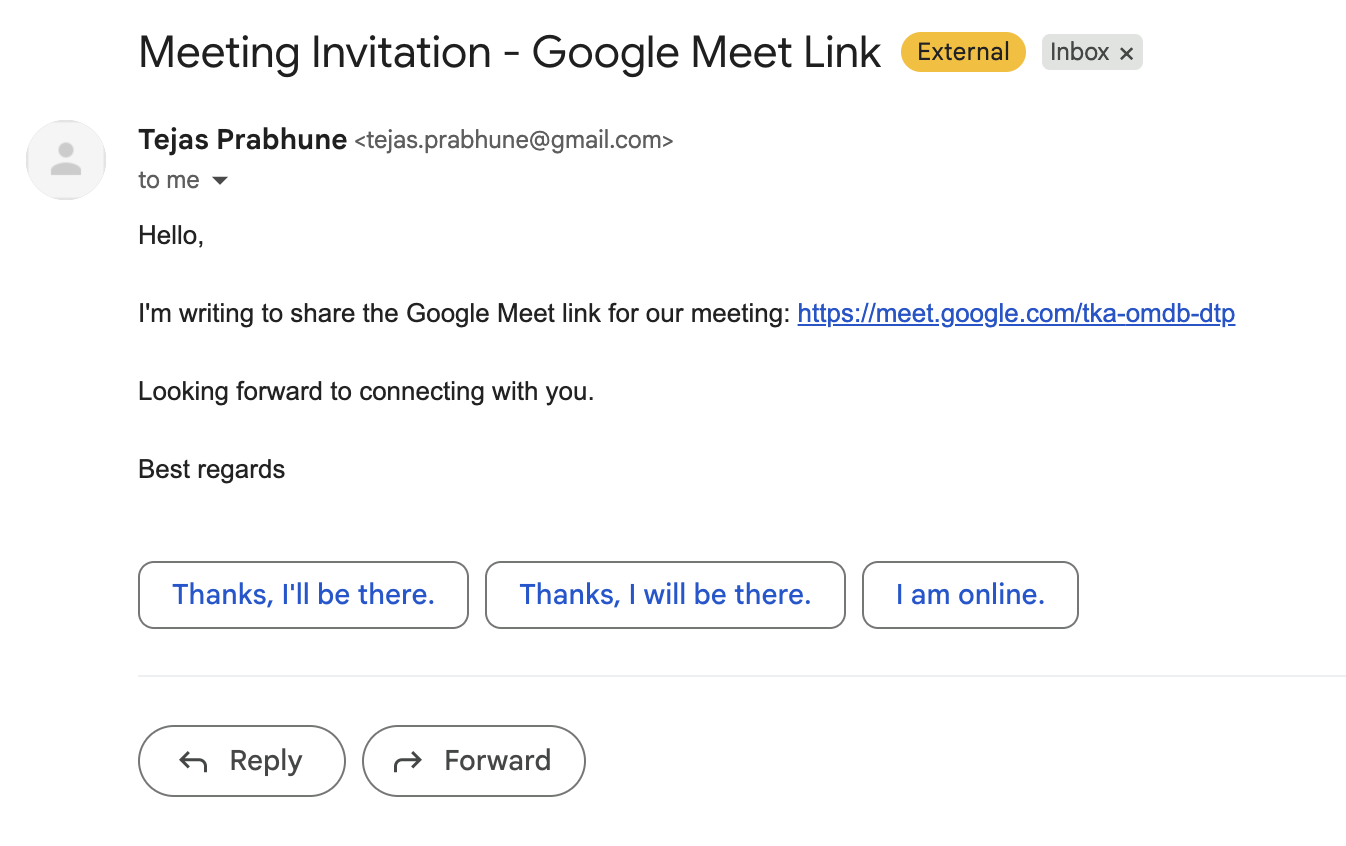Click the "to me" recipient text
This screenshot has height=846, width=1346.
tap(169, 180)
